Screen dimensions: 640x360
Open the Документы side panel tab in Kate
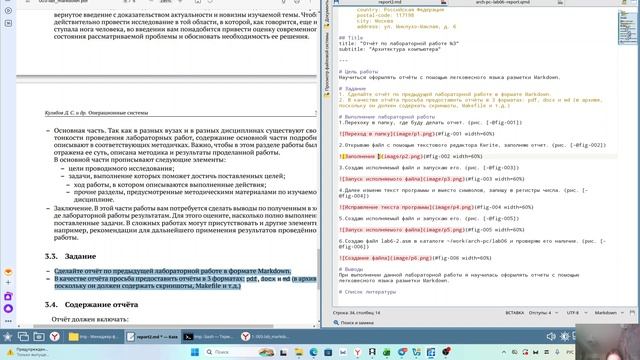pyautogui.click(x=327, y=13)
